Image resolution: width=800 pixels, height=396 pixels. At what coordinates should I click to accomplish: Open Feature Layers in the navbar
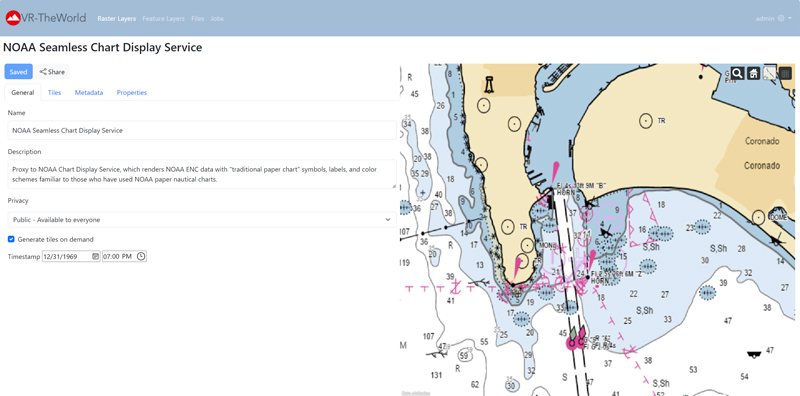pyautogui.click(x=164, y=18)
